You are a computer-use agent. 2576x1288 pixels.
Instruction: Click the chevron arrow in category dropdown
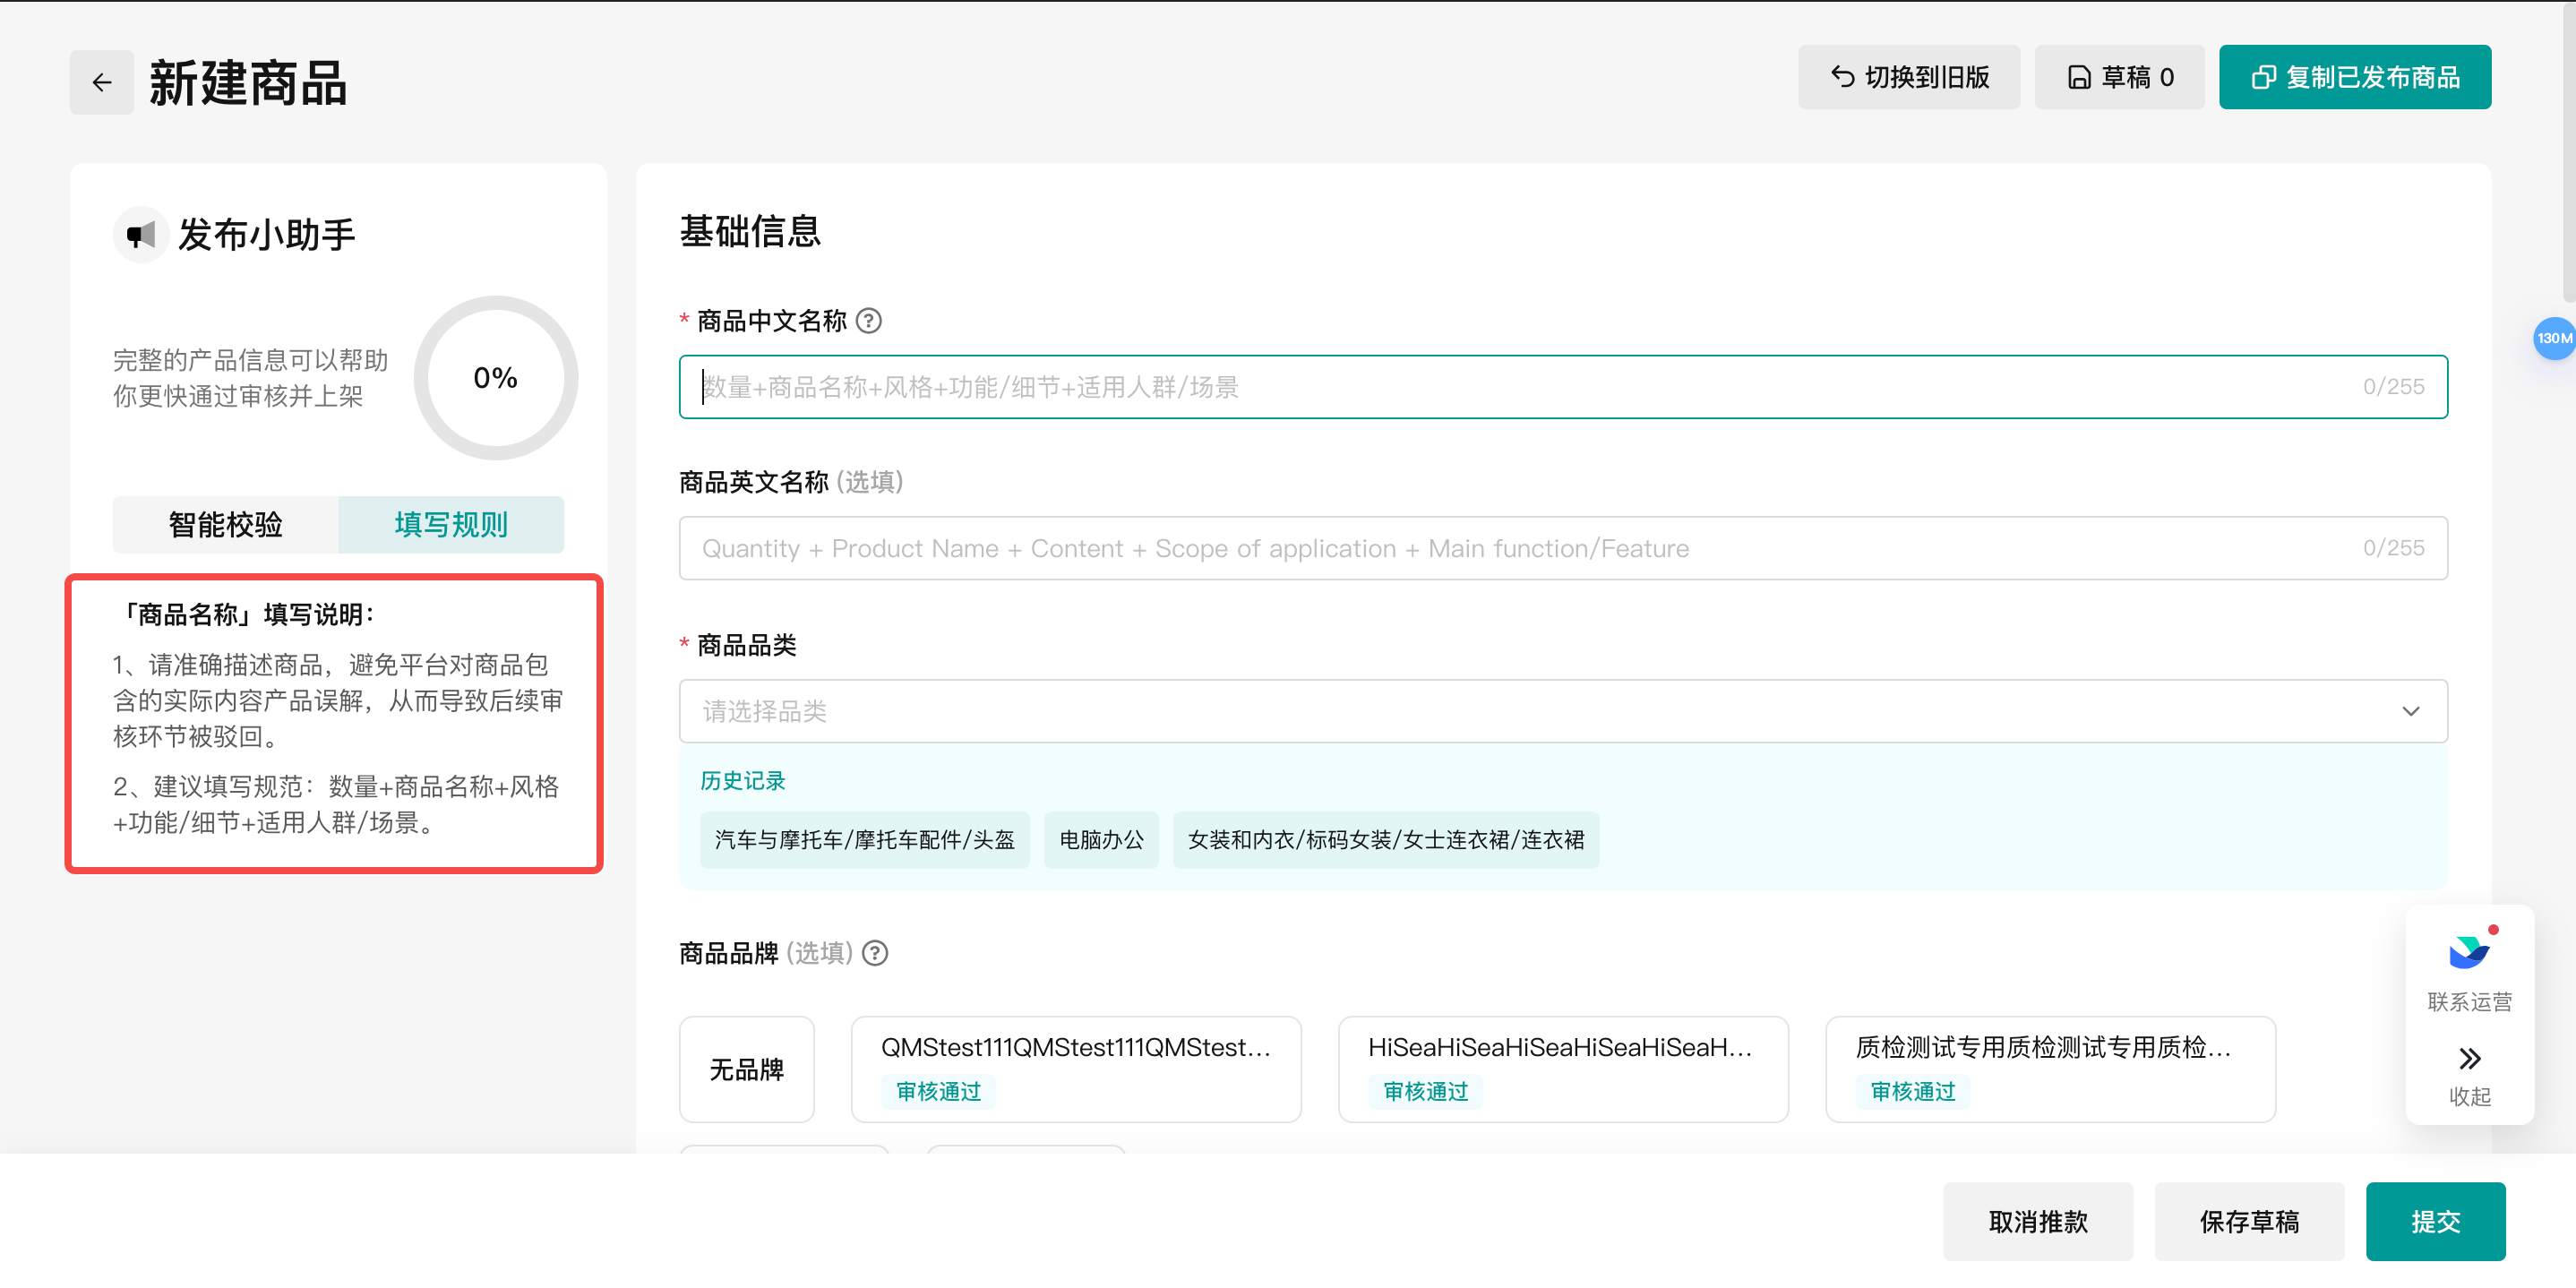pos(2411,711)
